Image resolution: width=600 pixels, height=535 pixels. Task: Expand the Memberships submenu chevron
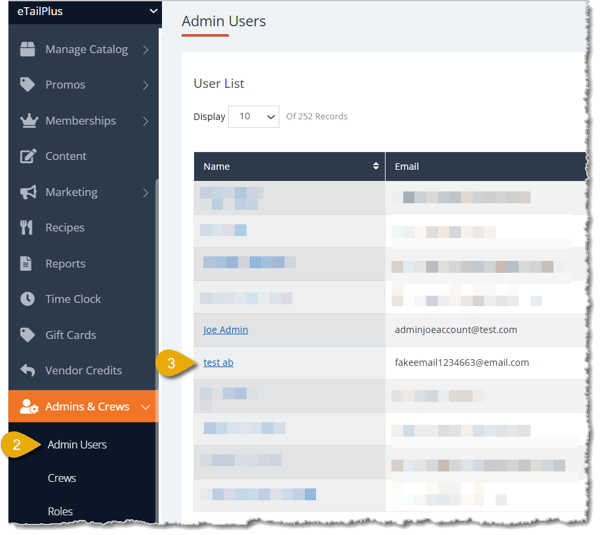pos(146,122)
